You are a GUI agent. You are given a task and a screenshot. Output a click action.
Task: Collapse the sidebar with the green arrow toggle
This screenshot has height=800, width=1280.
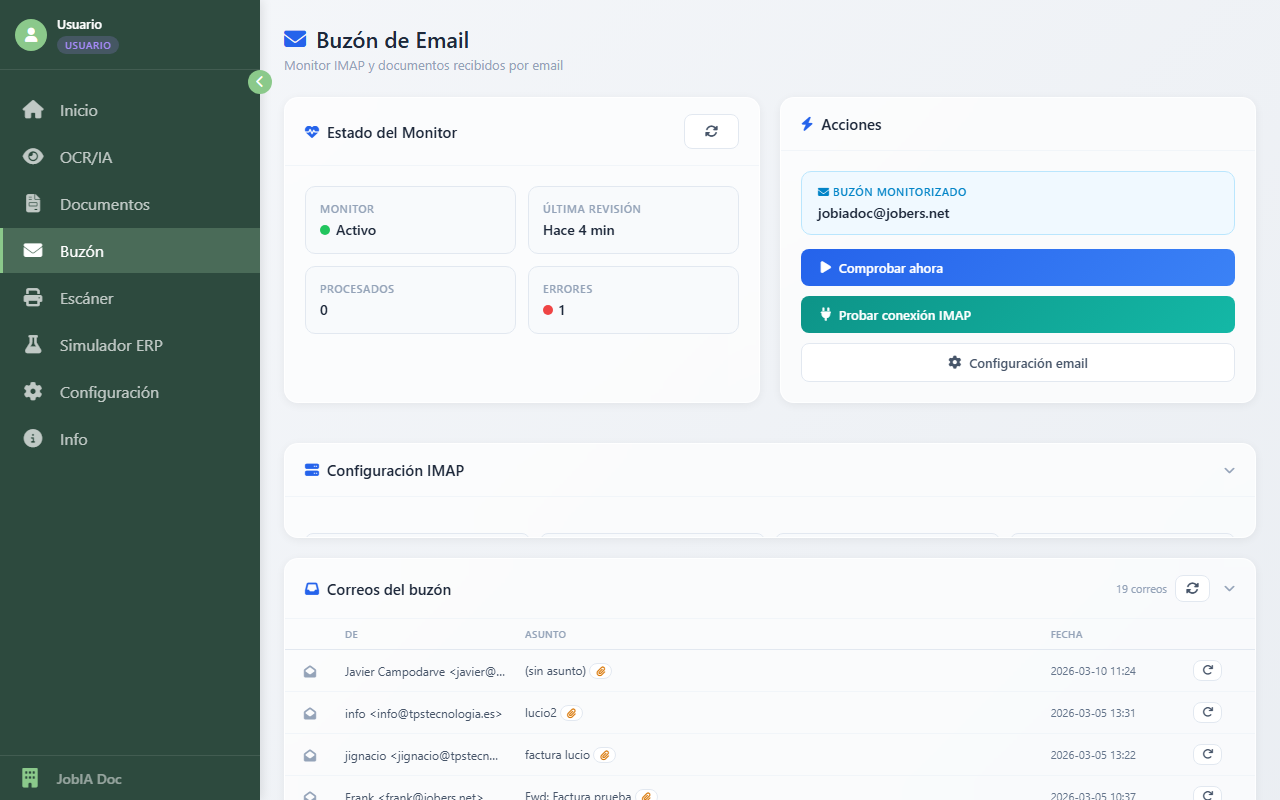pos(260,81)
